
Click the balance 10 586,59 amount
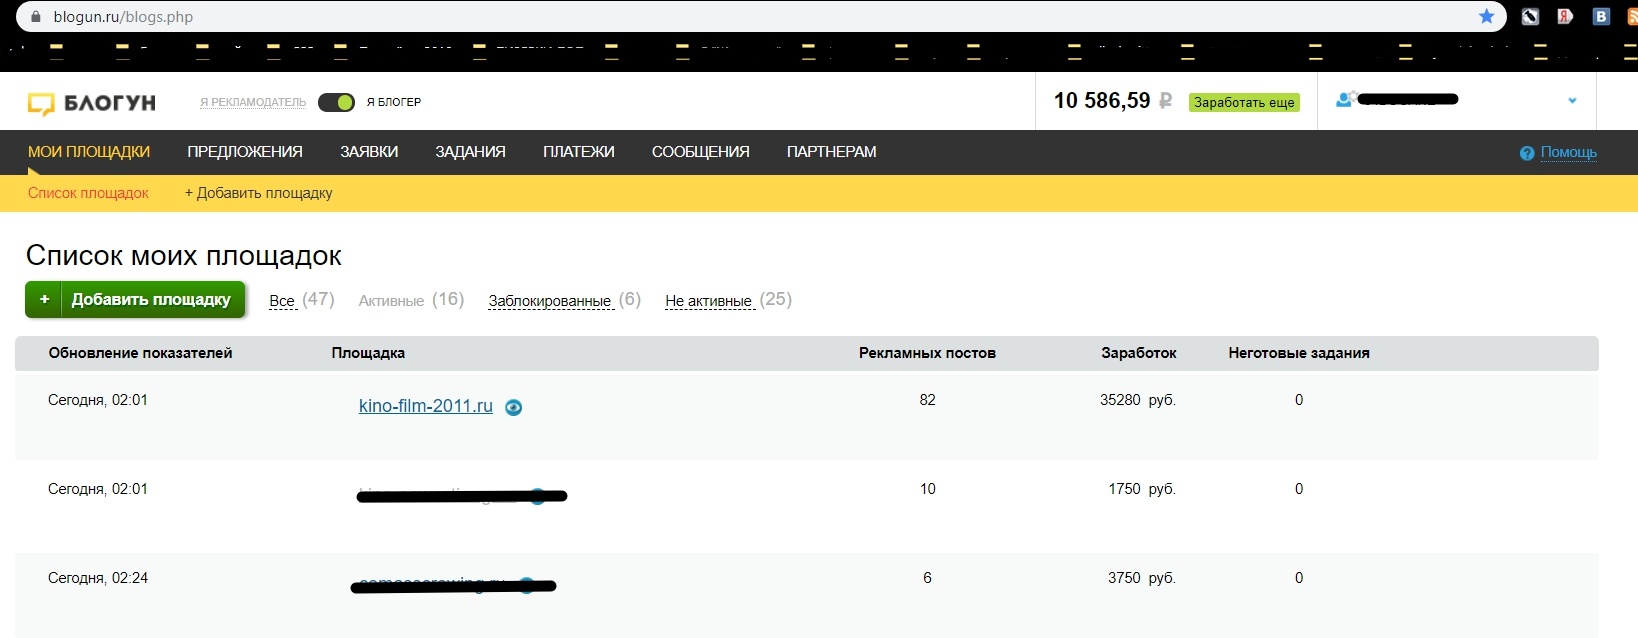coord(1102,101)
